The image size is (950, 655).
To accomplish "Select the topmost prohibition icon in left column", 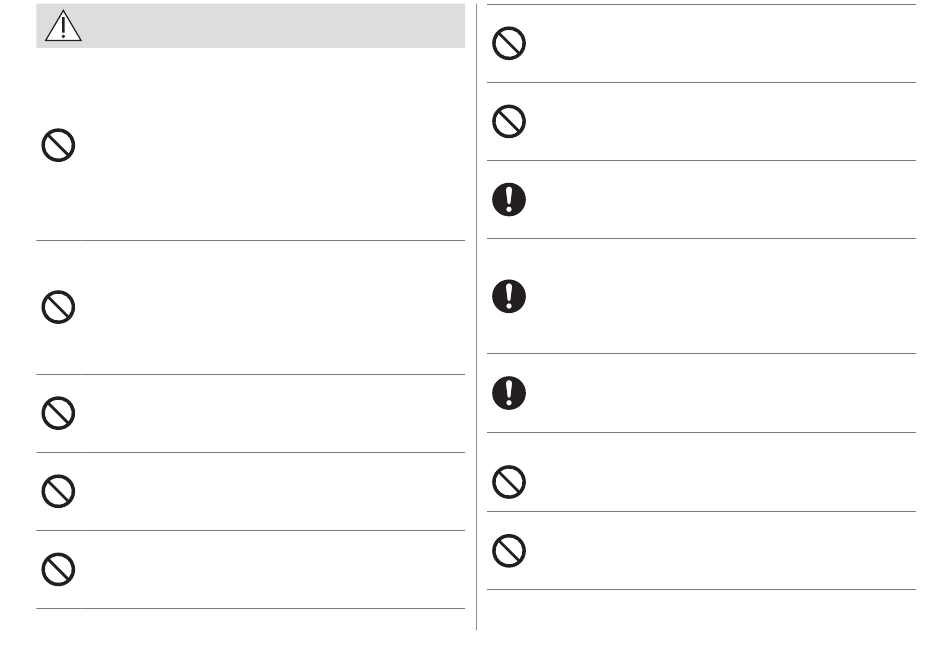I will coord(58,145).
